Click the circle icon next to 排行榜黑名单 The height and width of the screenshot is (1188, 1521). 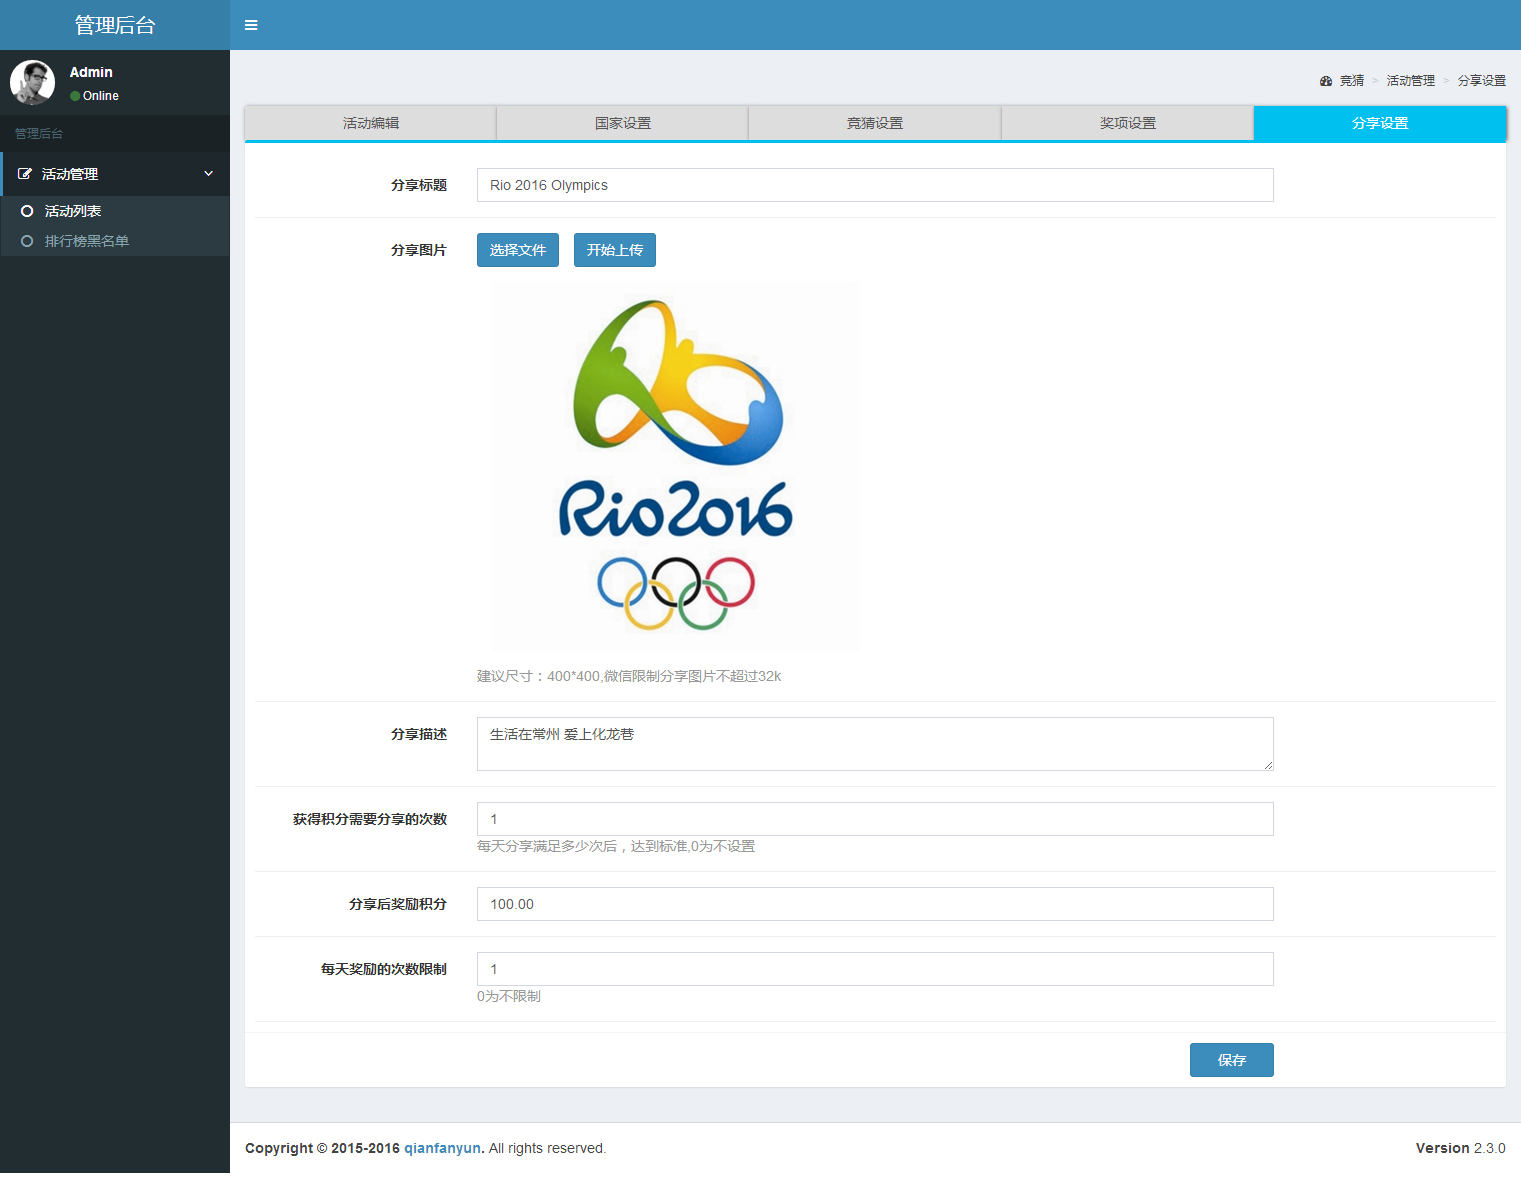(x=27, y=241)
